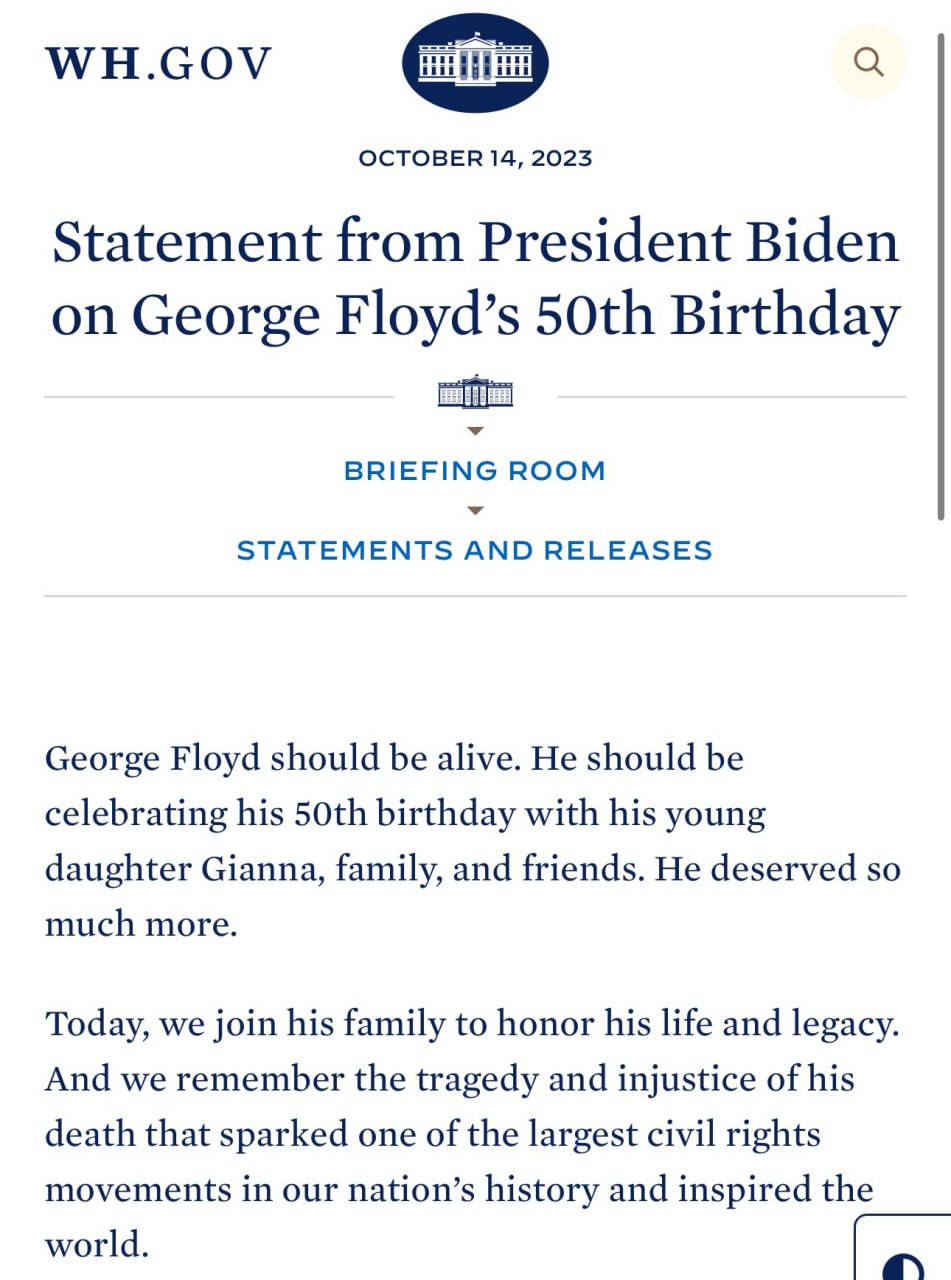Click the small White House icon under the headline
Image resolution: width=951 pixels, height=1280 pixels.
(475, 392)
